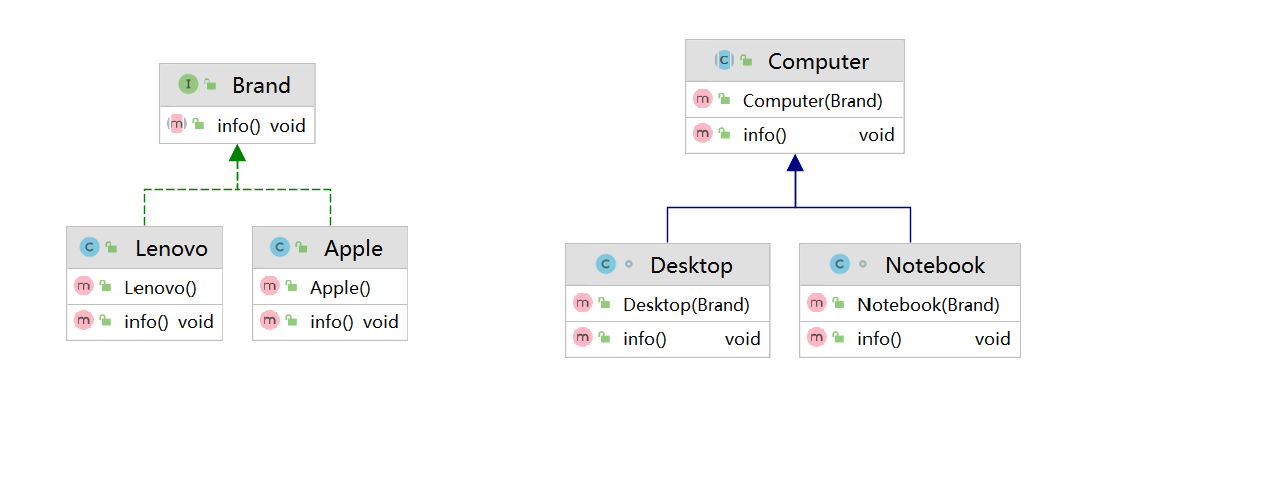The height and width of the screenshot is (494, 1275).
Task: Click the method icon of info() in Desktop box
Action: coord(583,338)
